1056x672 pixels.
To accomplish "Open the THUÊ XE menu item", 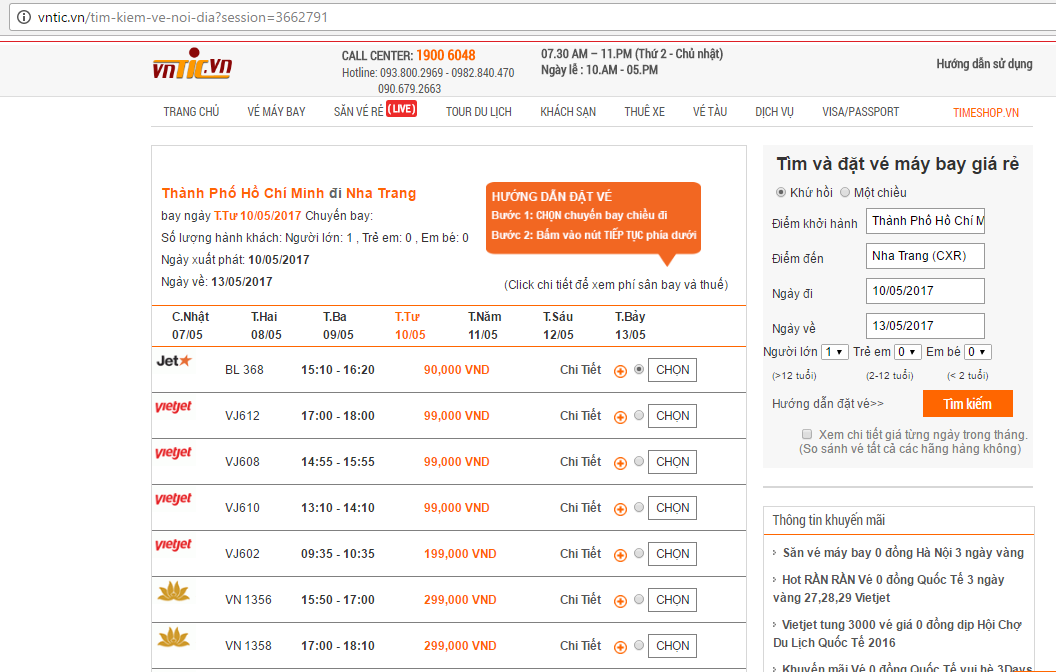I will tap(645, 112).
